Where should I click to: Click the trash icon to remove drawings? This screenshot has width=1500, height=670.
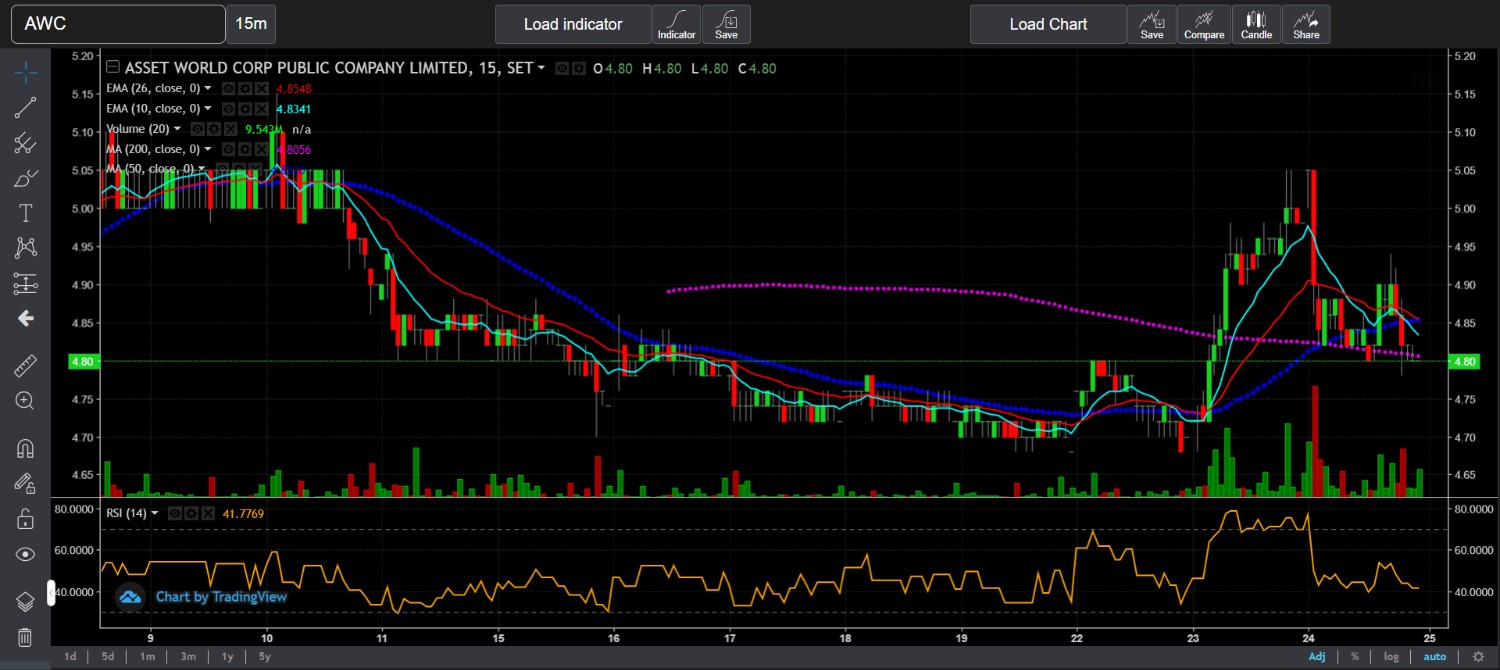tap(26, 637)
